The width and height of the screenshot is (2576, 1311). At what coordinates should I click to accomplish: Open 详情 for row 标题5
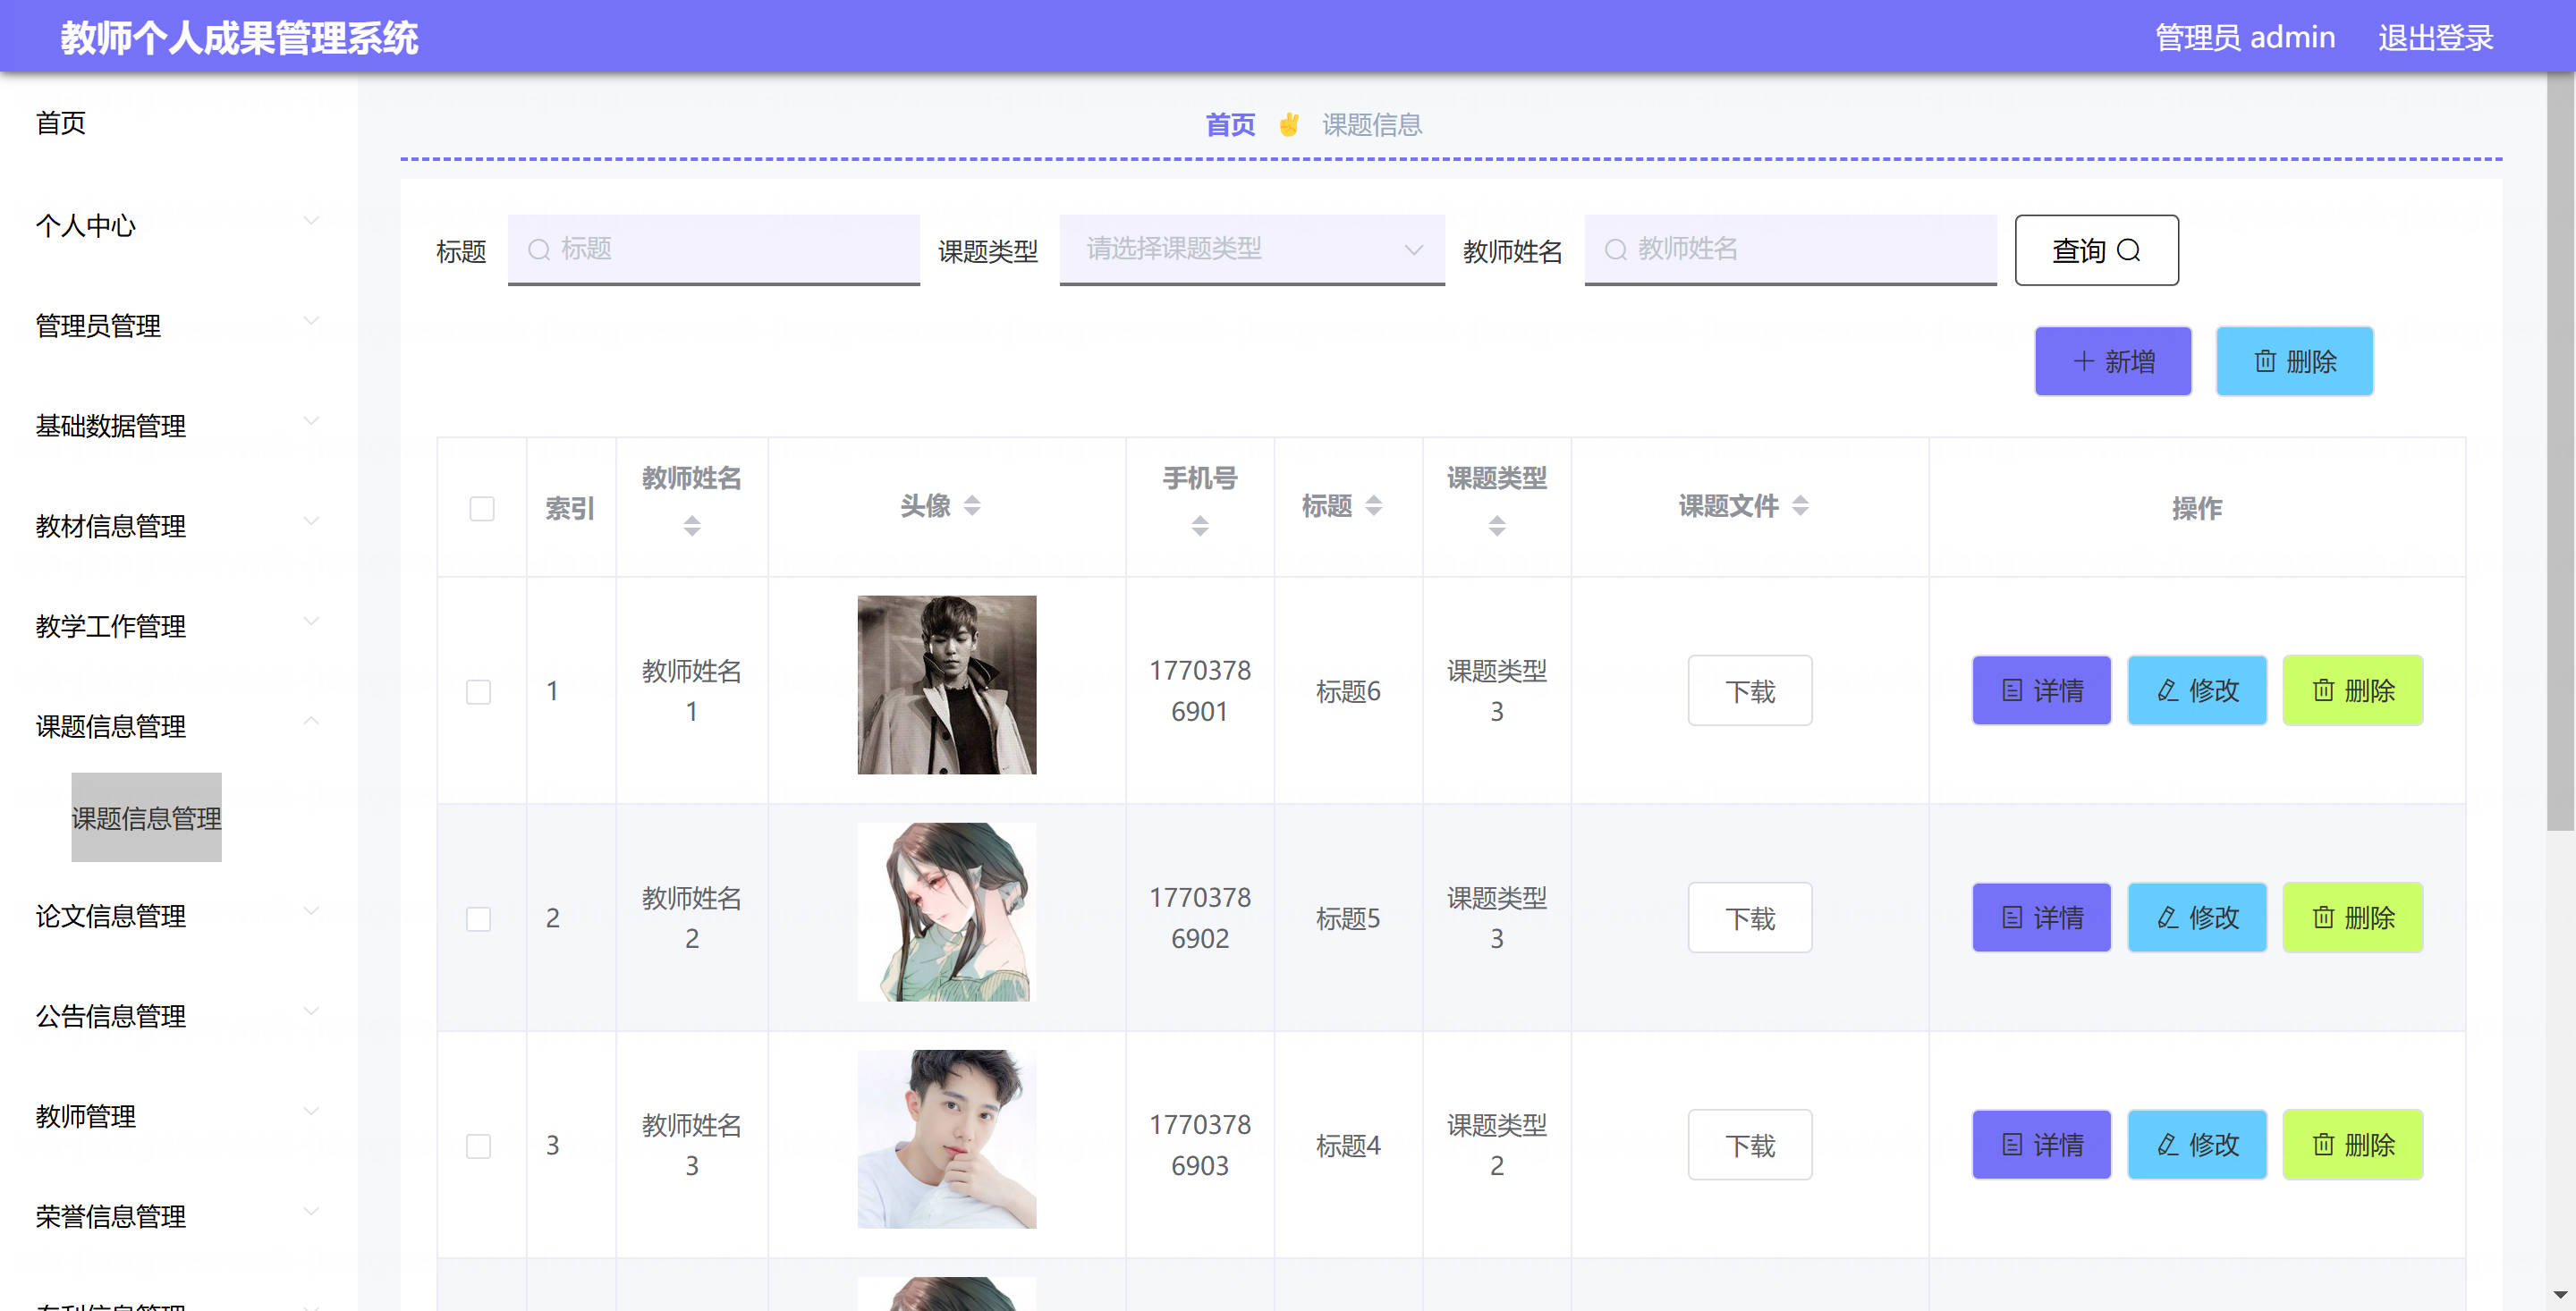point(2041,917)
